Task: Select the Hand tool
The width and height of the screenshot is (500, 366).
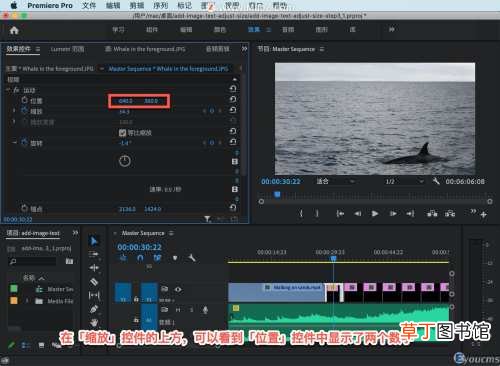Action: tap(94, 322)
